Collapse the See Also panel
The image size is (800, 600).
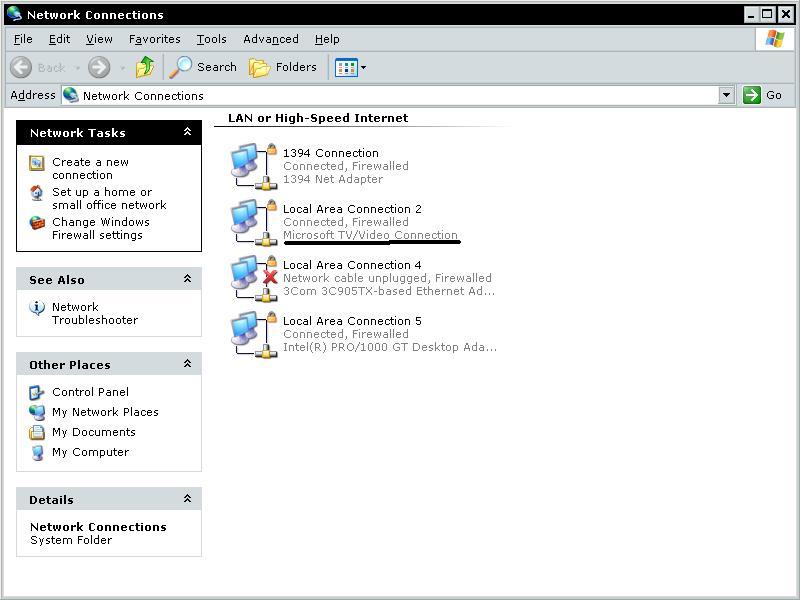(187, 280)
